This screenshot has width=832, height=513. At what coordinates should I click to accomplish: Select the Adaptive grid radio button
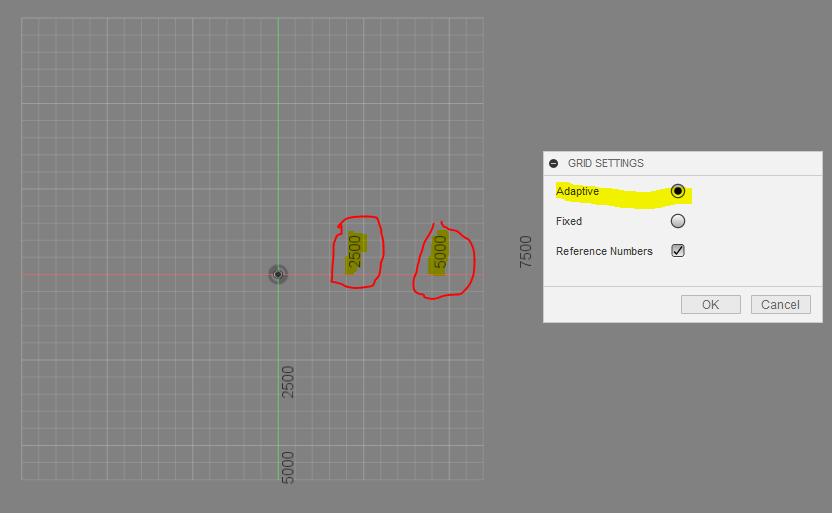tap(678, 191)
